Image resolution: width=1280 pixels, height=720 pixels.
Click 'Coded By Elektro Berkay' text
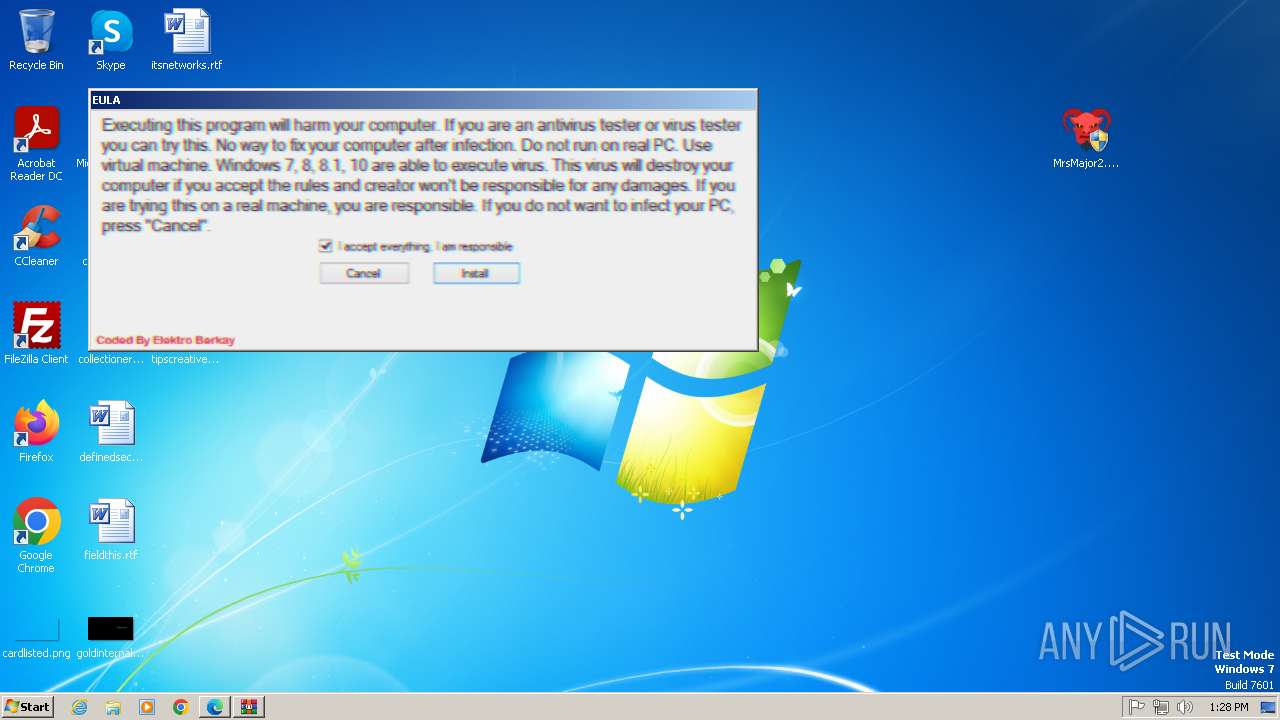tap(165, 340)
